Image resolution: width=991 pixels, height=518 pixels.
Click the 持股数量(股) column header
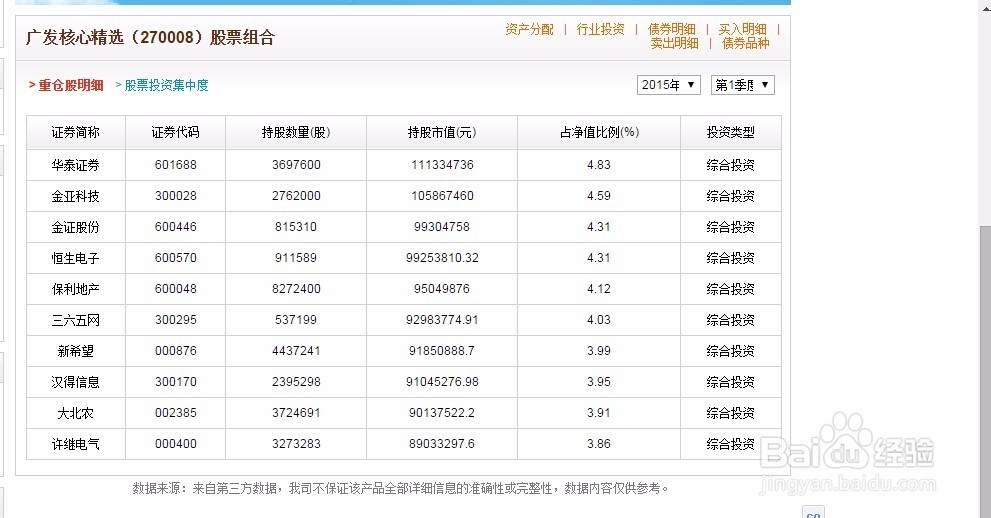[x=296, y=132]
